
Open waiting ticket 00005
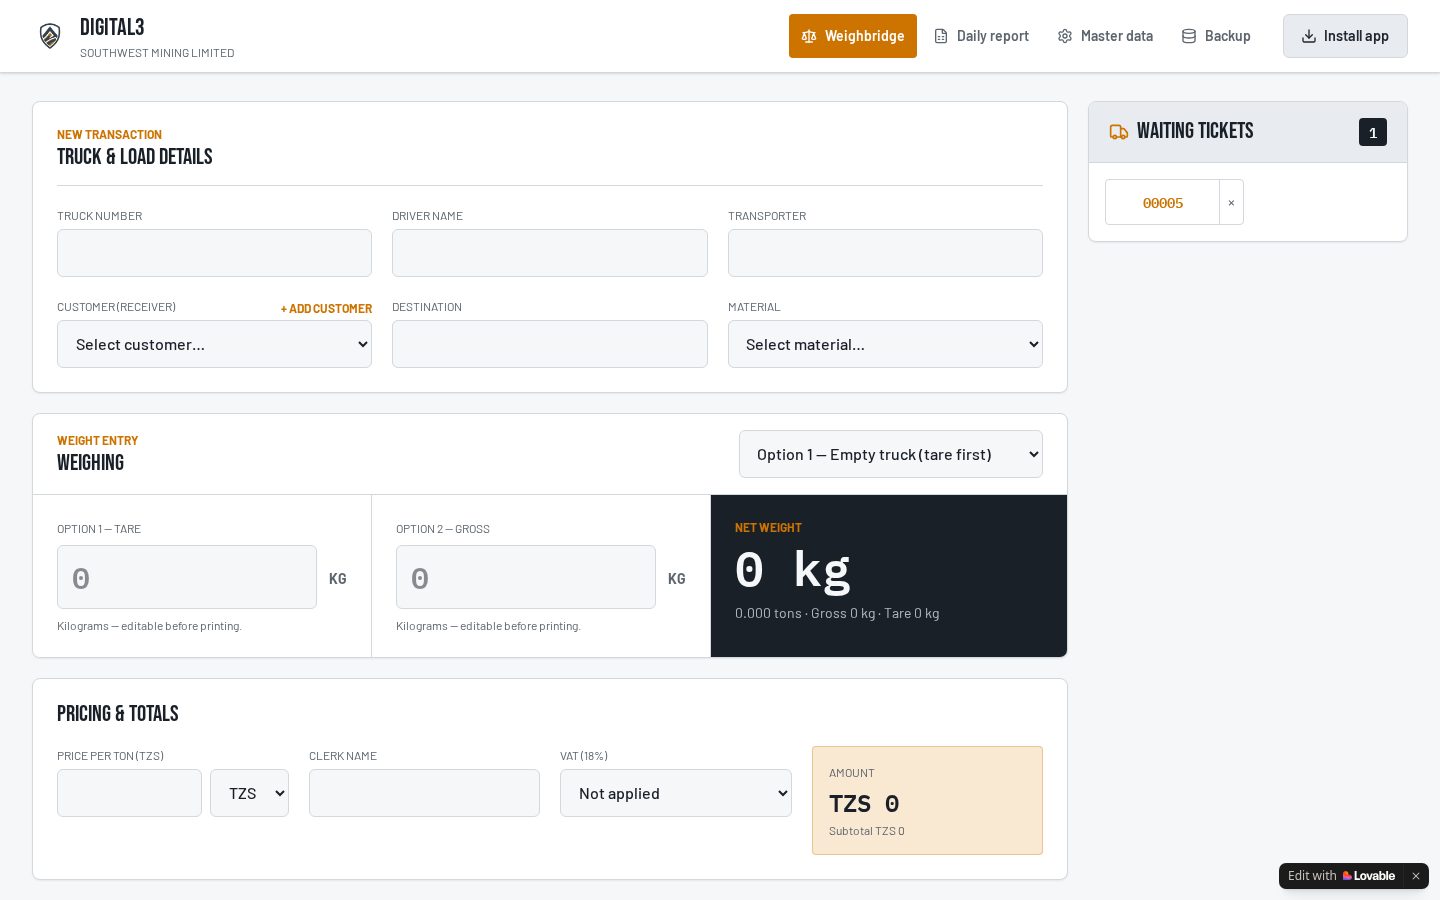tap(1162, 202)
